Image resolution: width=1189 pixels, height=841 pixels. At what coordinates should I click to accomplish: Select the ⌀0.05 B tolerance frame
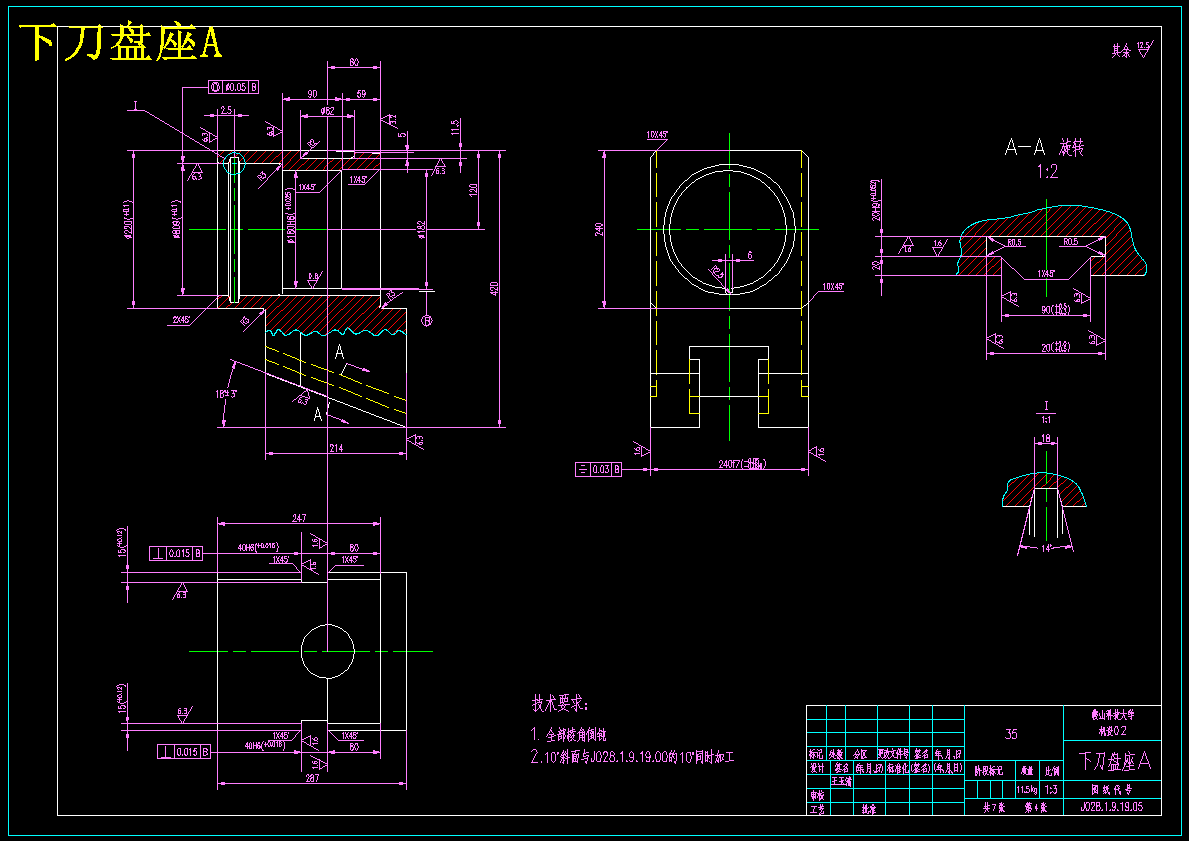coord(234,87)
